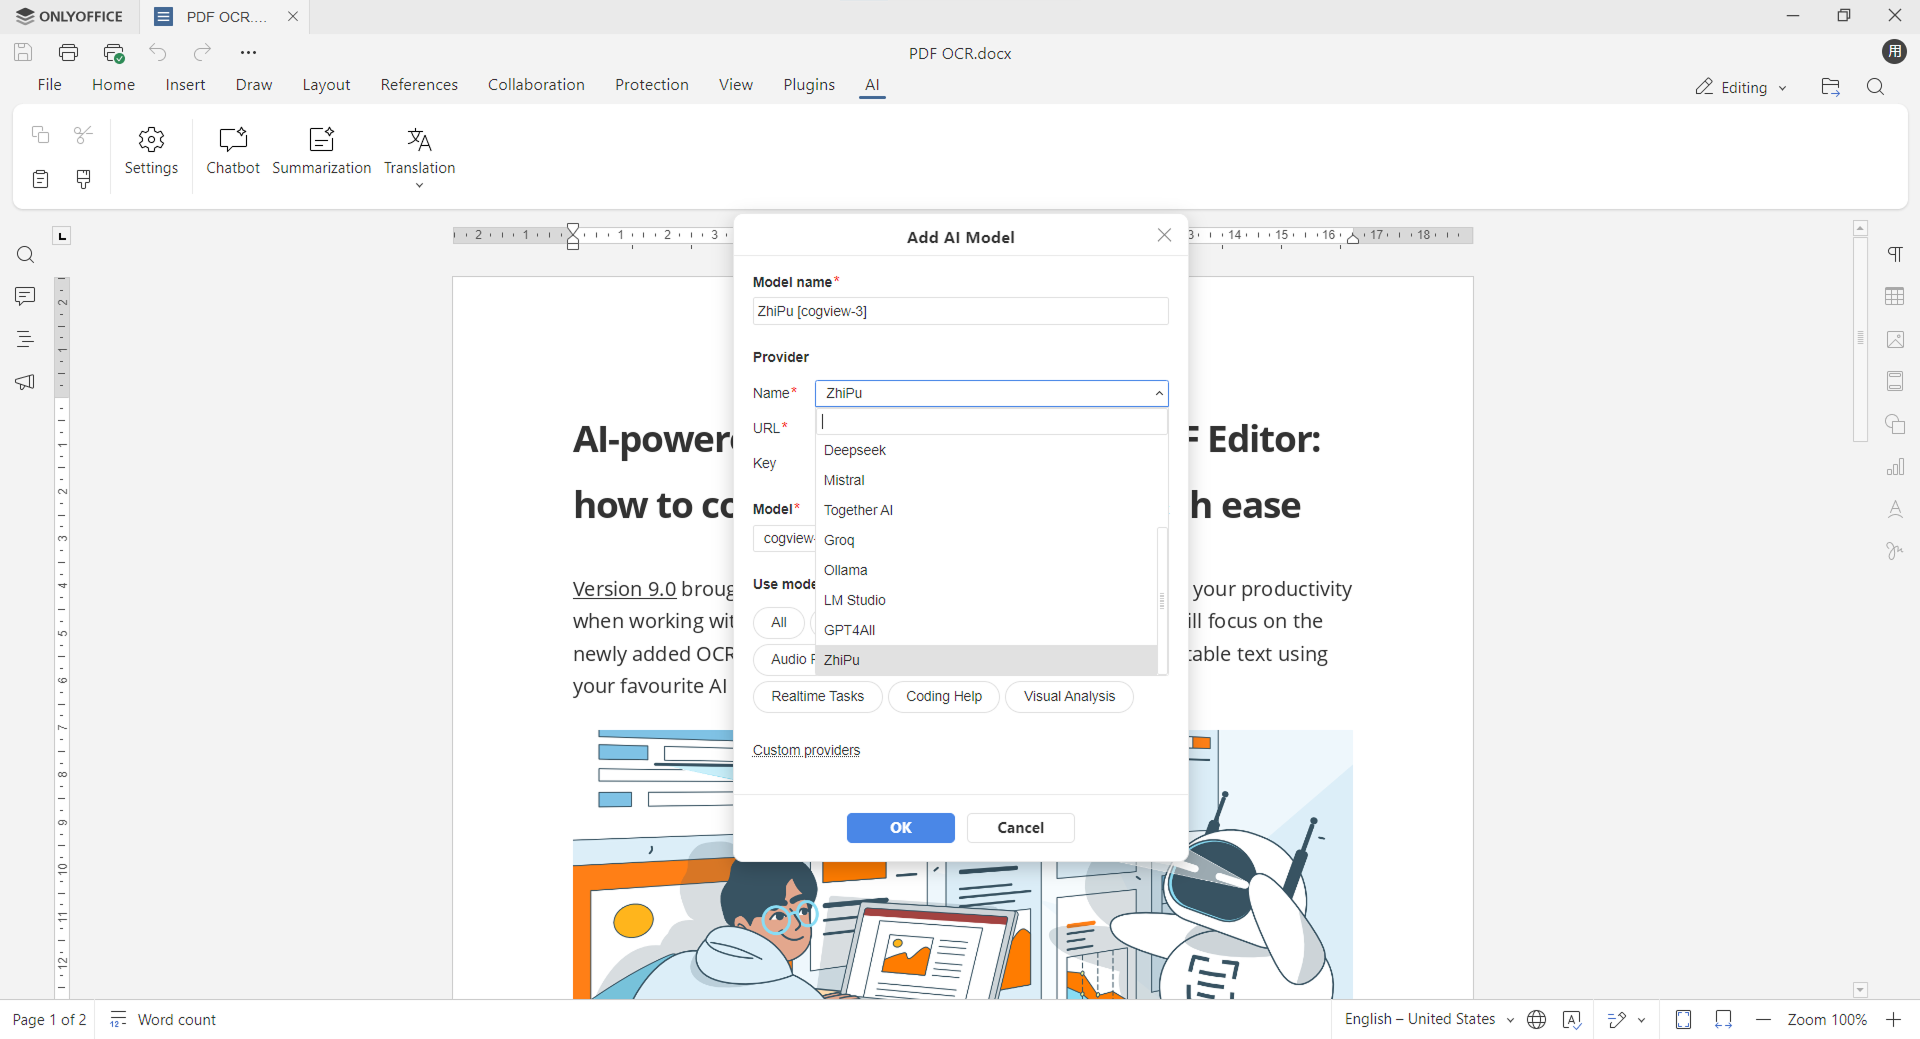
Task: Open the File menu
Action: (49, 85)
